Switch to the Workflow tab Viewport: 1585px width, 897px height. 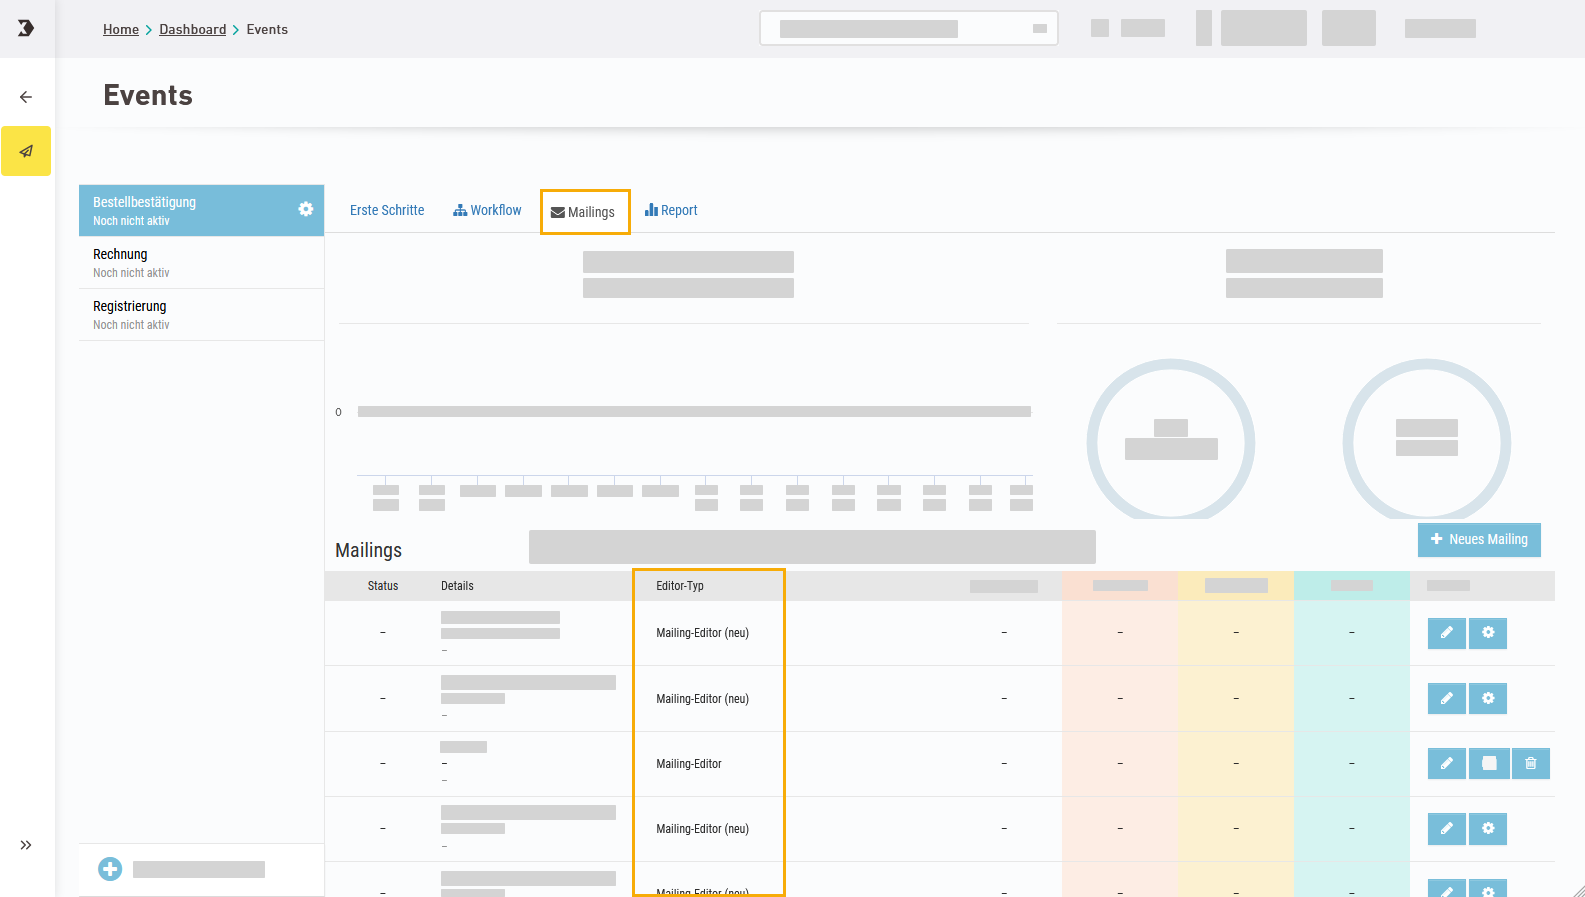(487, 211)
